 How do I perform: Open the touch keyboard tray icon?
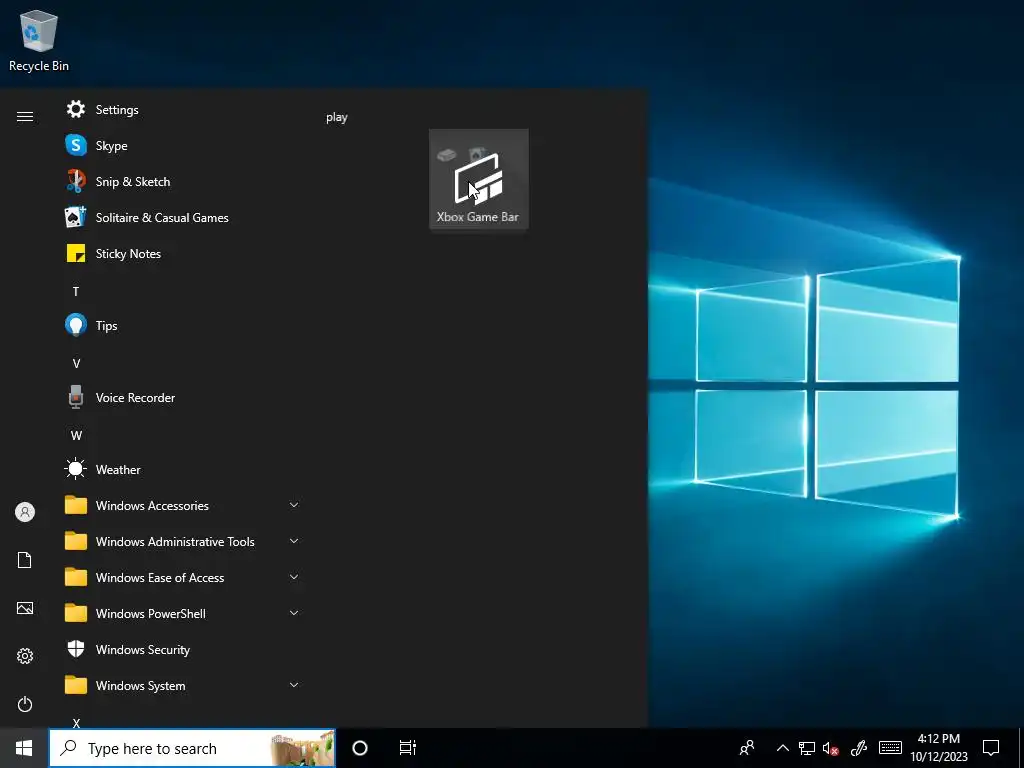[890, 748]
